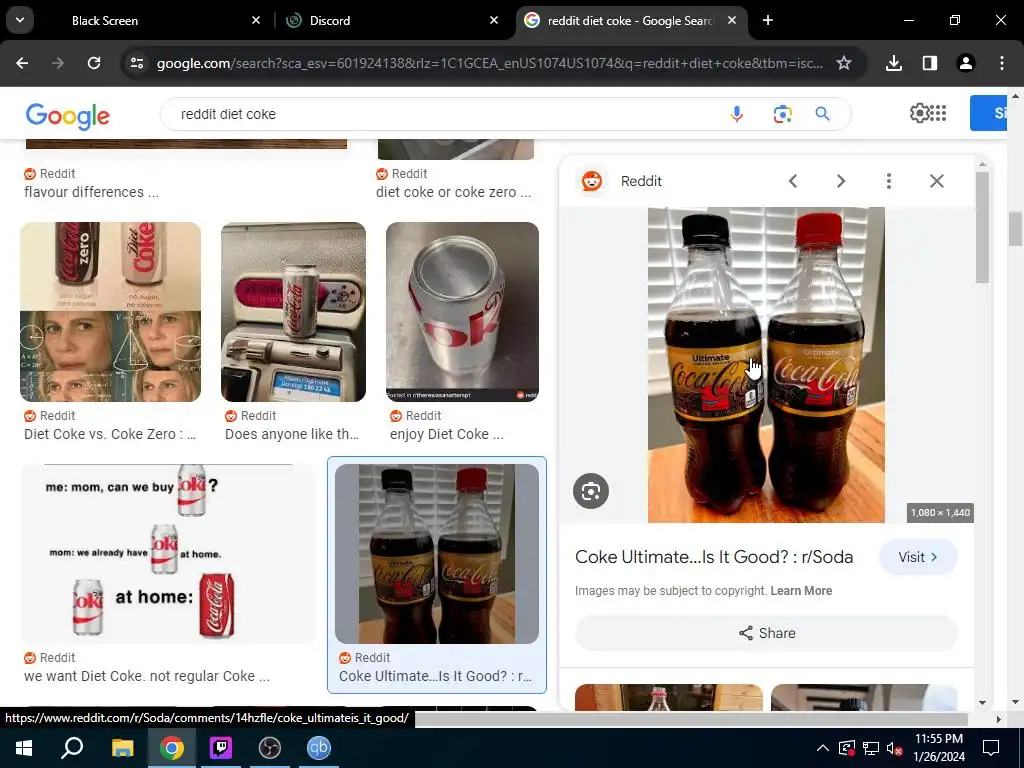The width and height of the screenshot is (1024, 768).
Task: Open the Coke can on machine image
Action: 293,312
